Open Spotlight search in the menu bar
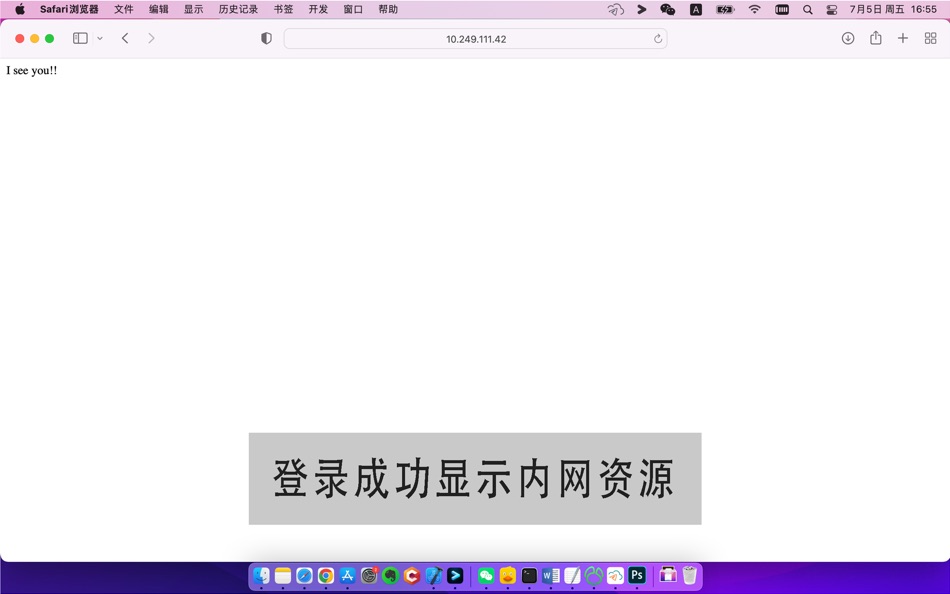This screenshot has height=594, width=950. click(x=807, y=9)
